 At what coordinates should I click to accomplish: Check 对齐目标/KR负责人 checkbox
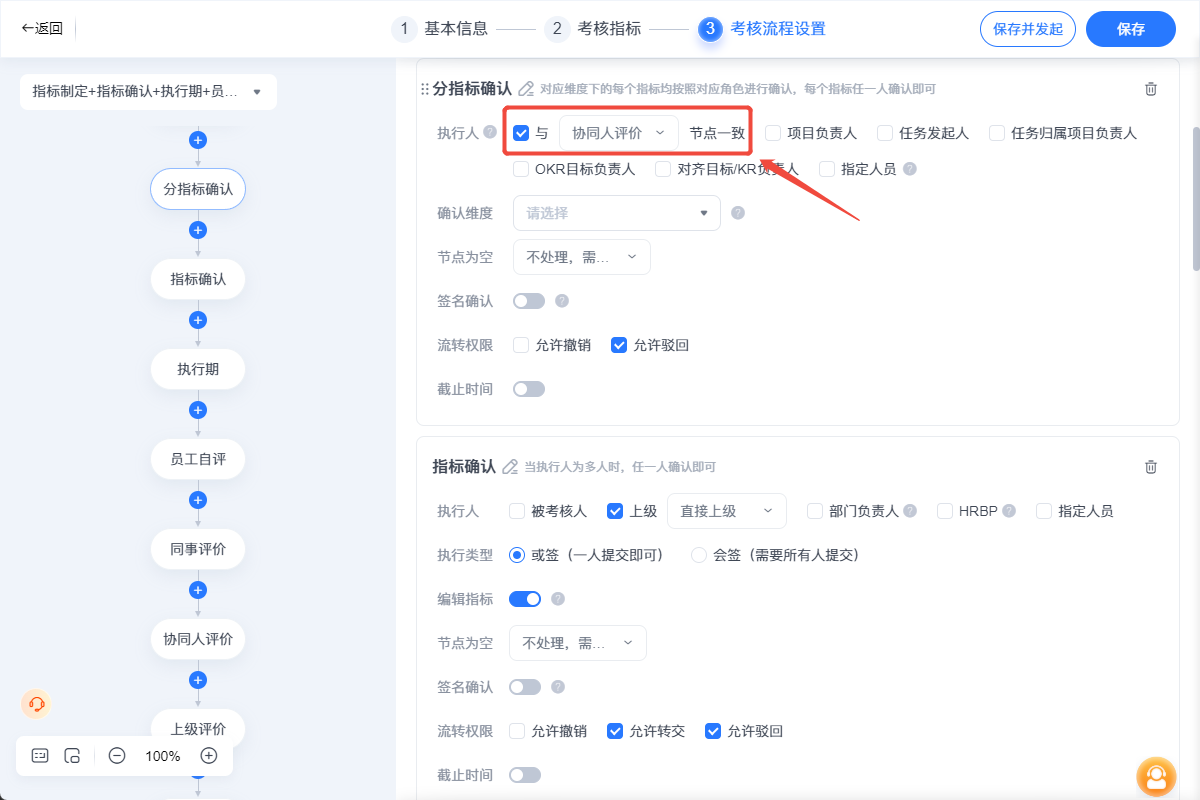[663, 169]
